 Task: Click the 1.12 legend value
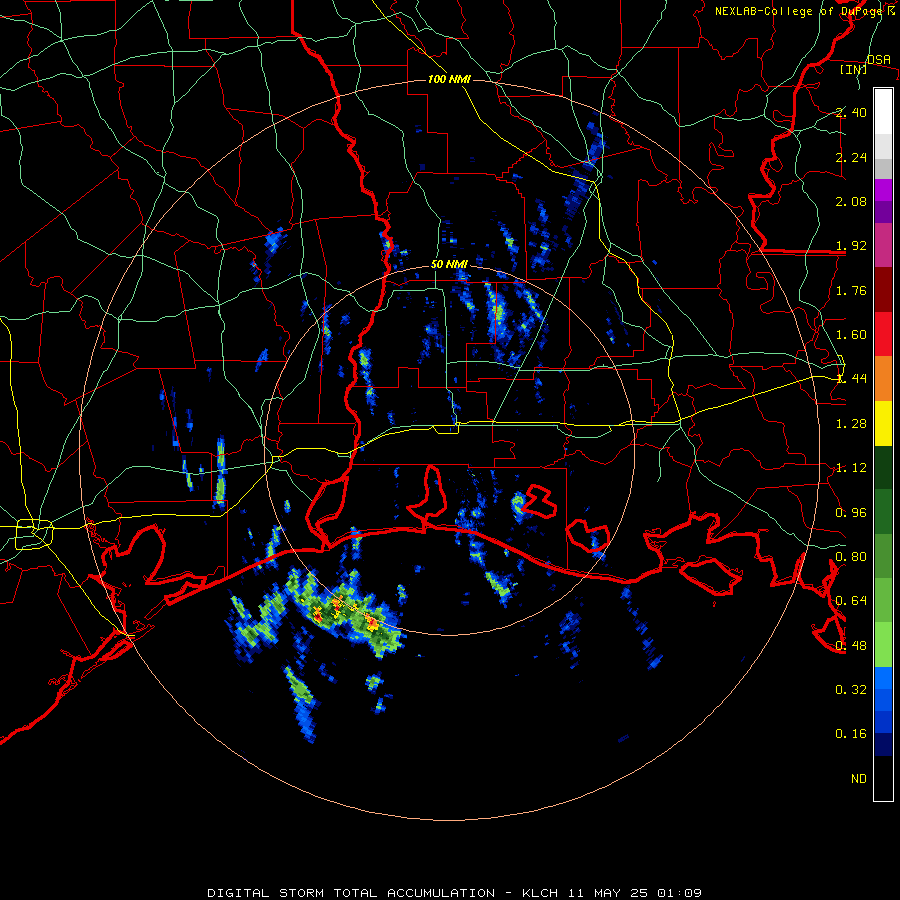[851, 468]
